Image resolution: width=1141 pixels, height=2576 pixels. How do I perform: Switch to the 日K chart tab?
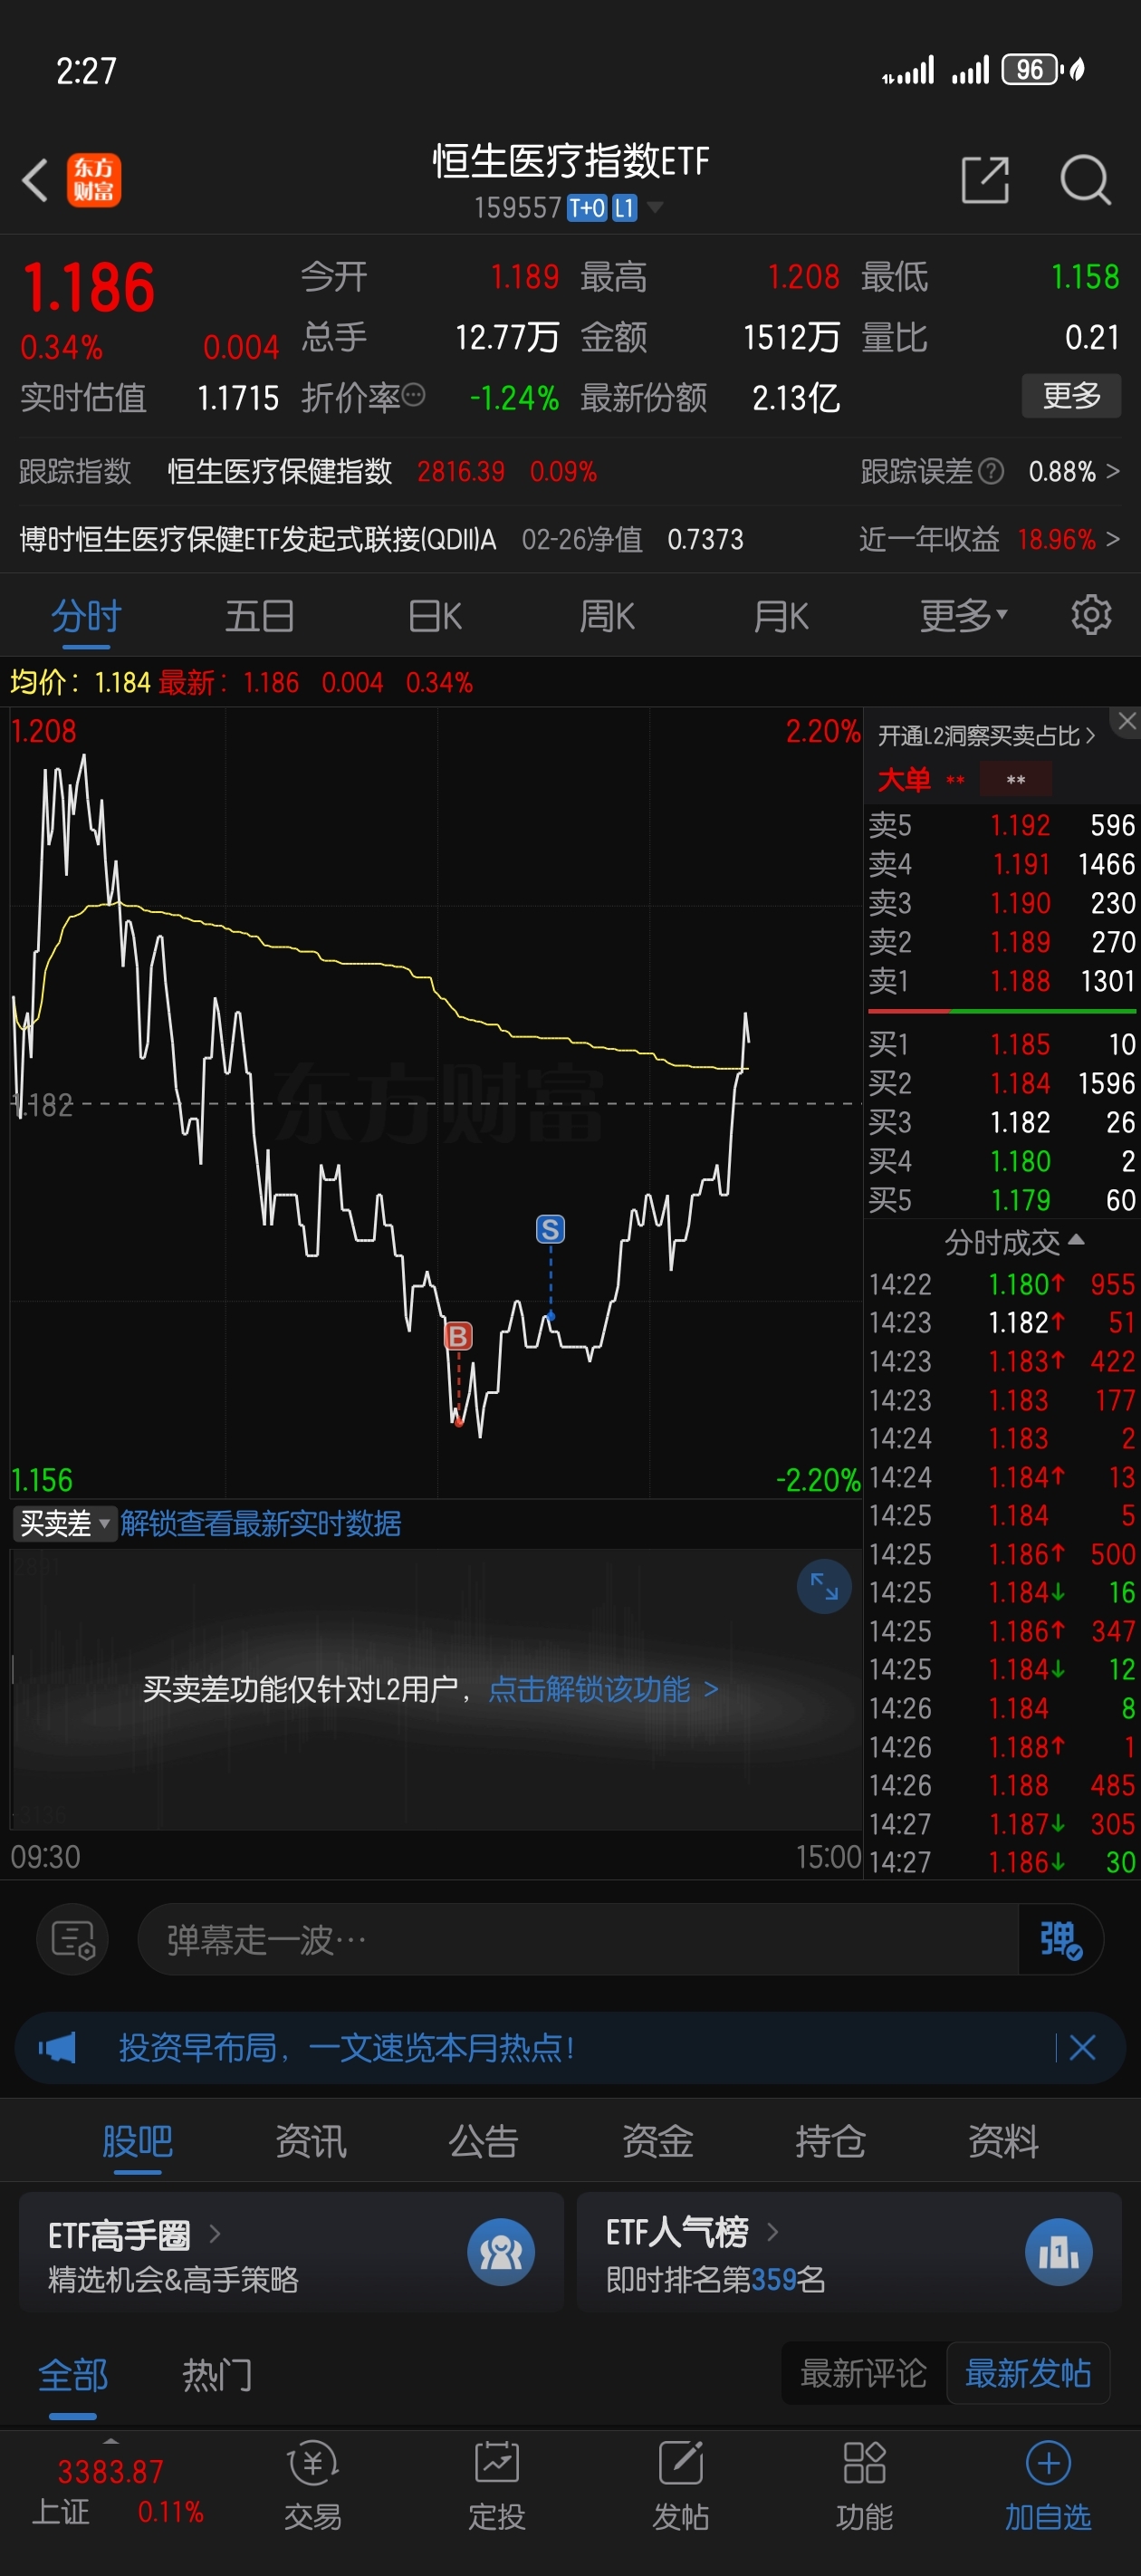click(x=435, y=616)
